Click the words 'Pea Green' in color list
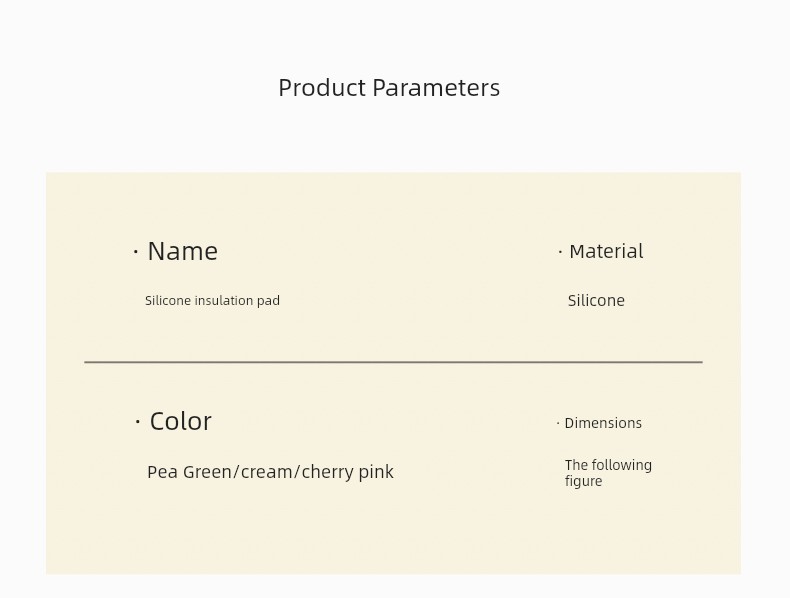790x598 pixels. tap(189, 472)
